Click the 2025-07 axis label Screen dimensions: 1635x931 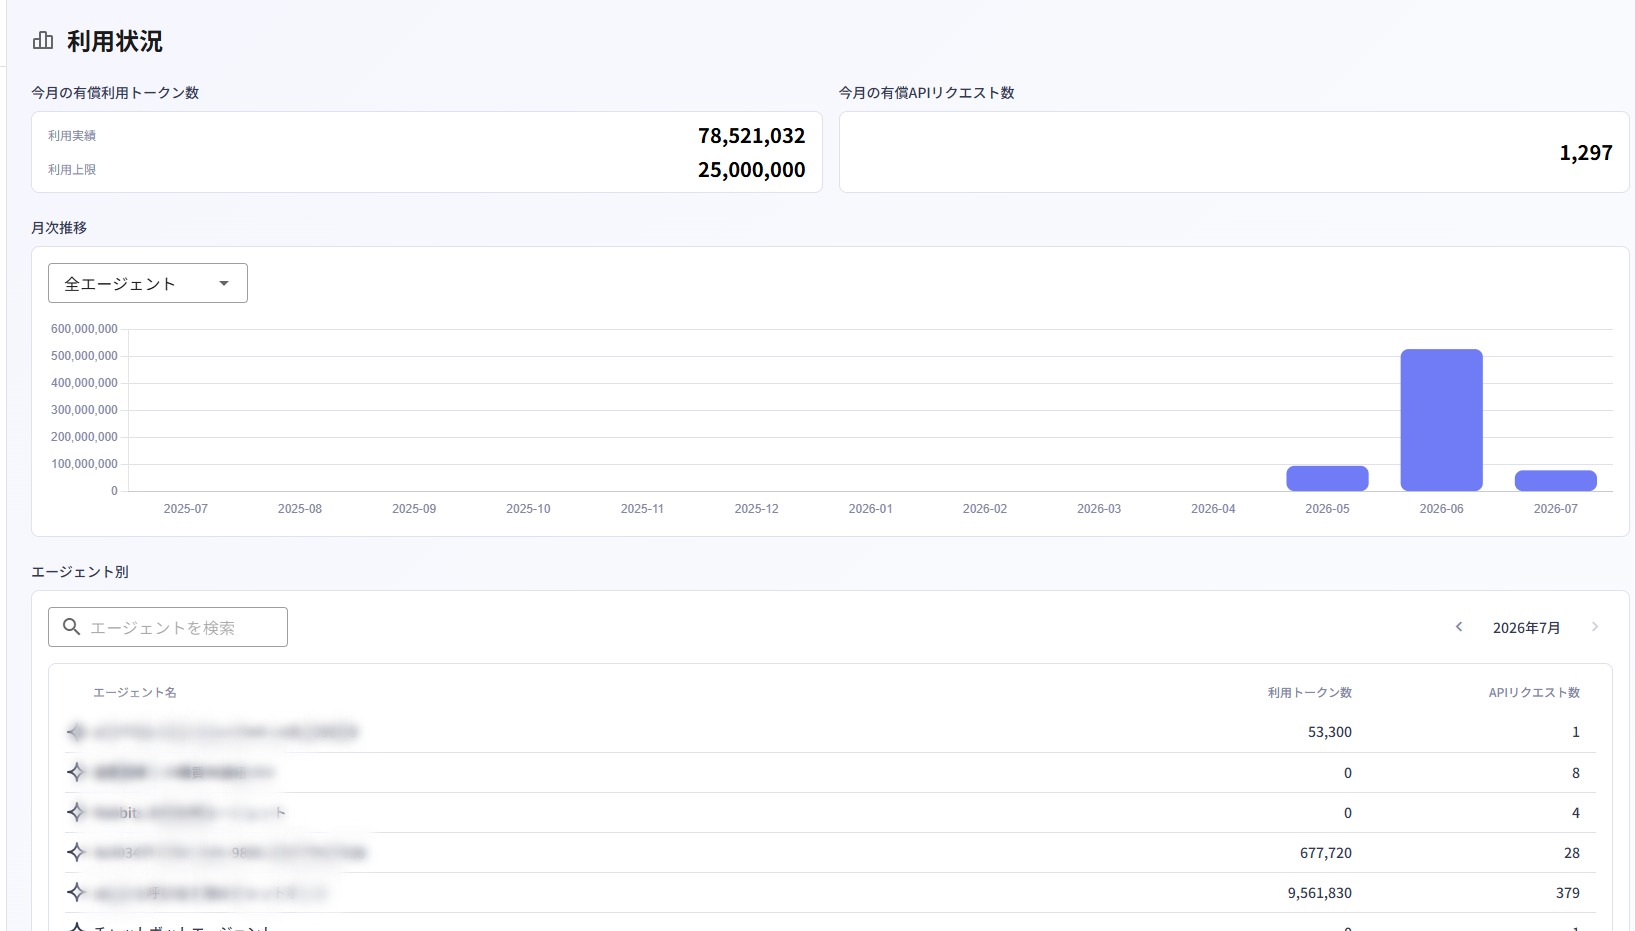click(186, 509)
